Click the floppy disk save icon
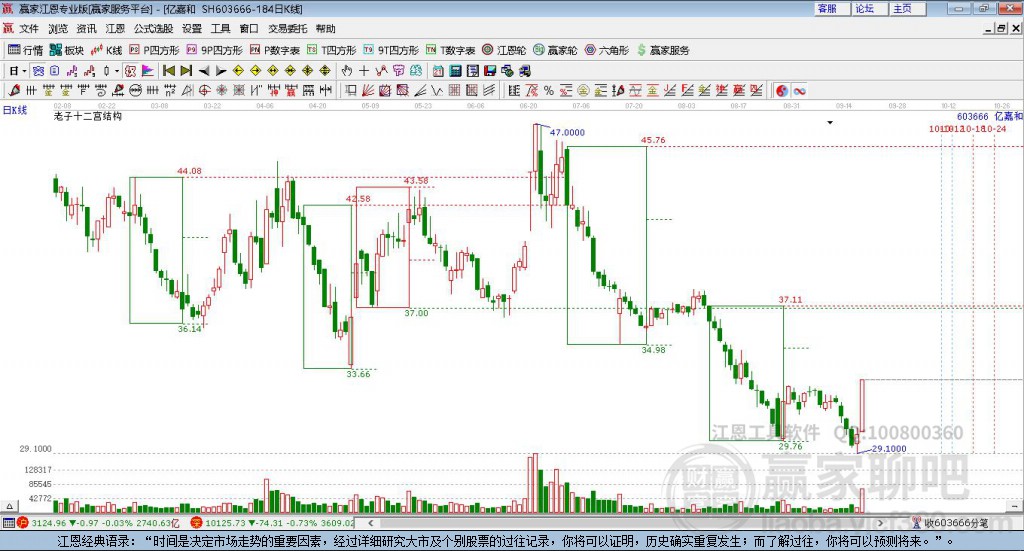1024x551 pixels. click(489, 71)
